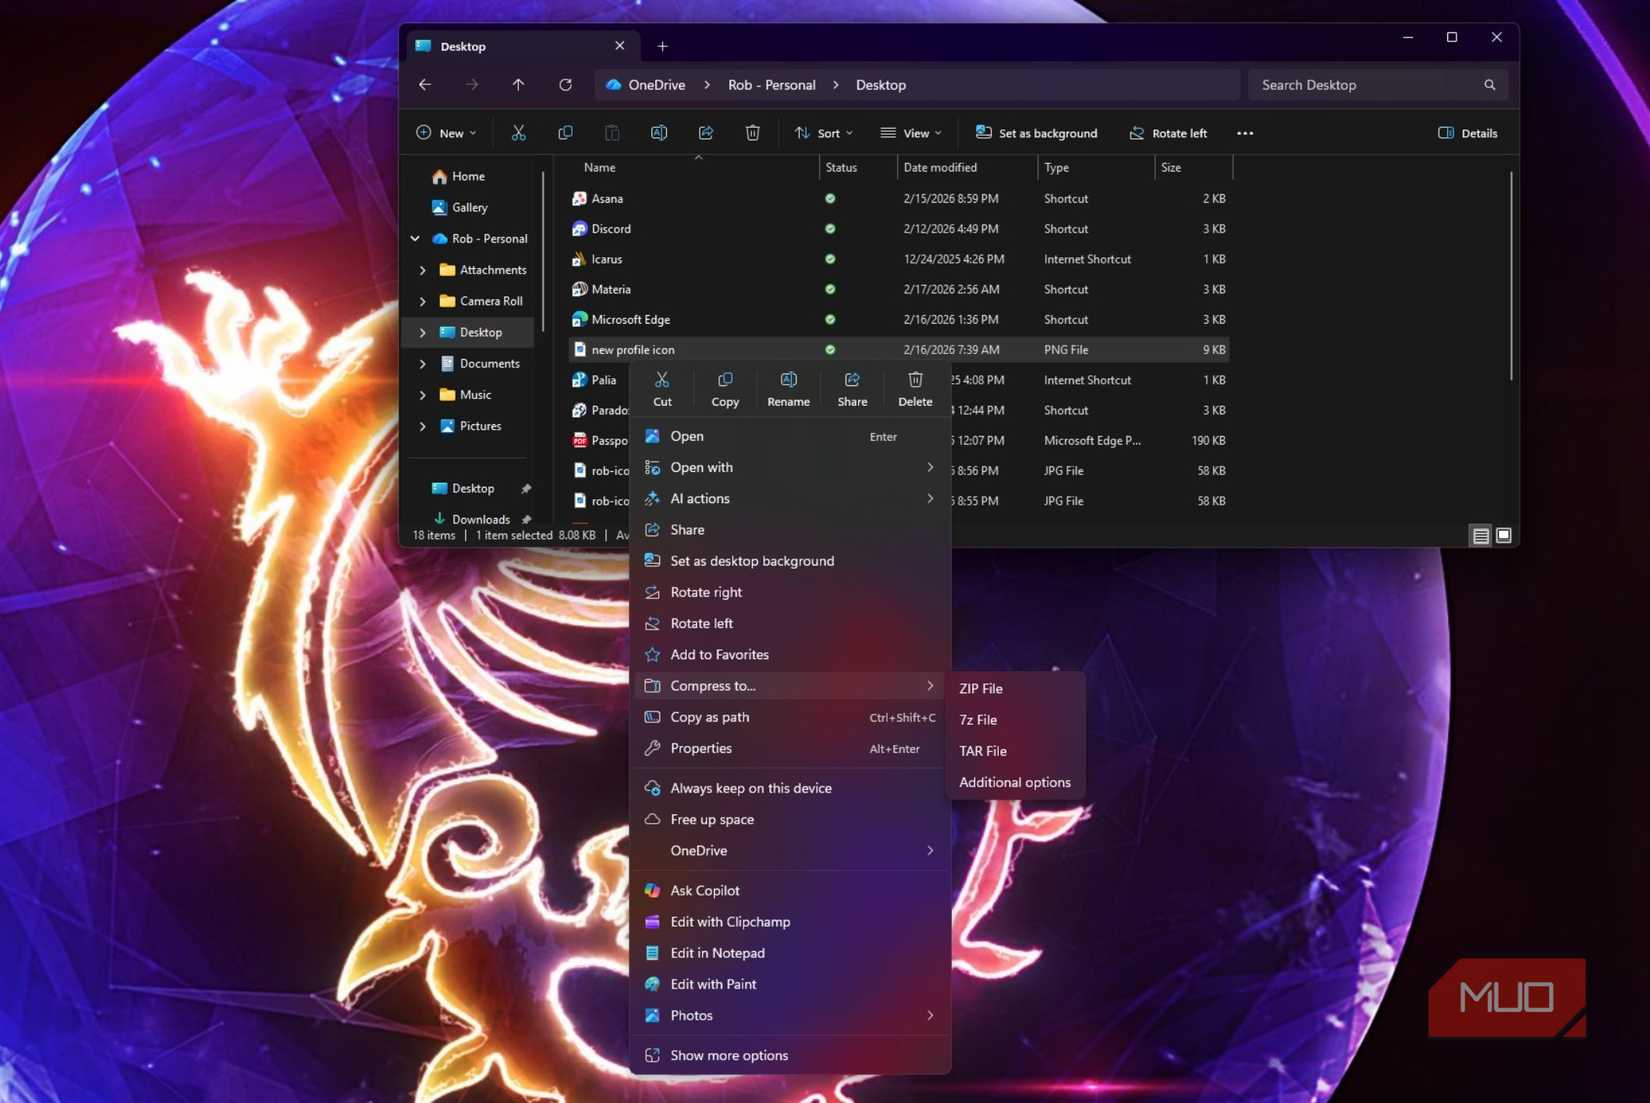This screenshot has width=1650, height=1103.
Task: Click the Rename icon in the toolbar
Action: coord(659,133)
